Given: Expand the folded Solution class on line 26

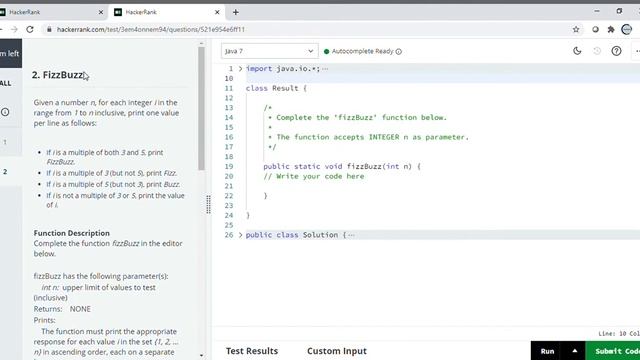Looking at the screenshot, I should pos(240,235).
